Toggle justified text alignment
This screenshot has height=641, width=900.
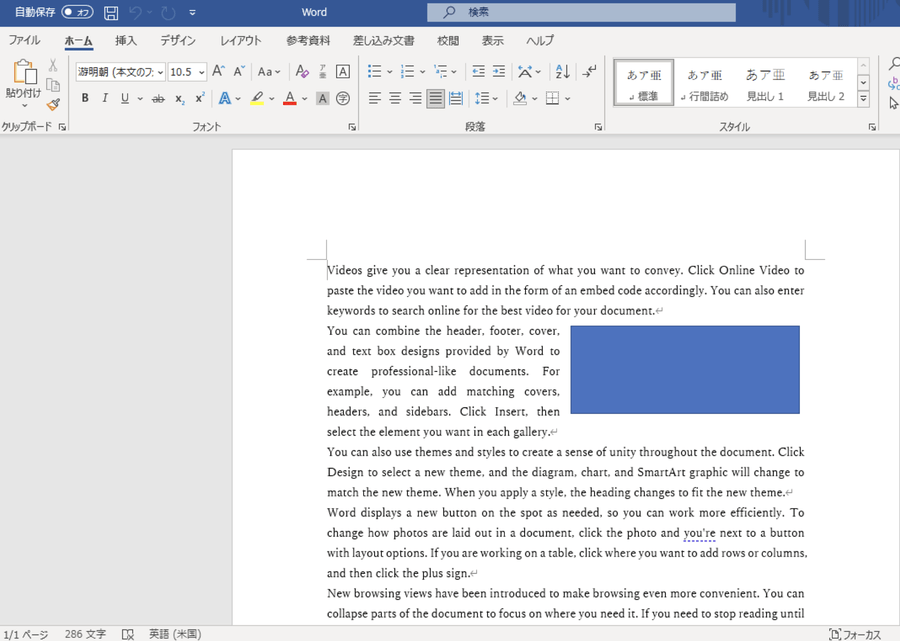coord(435,99)
